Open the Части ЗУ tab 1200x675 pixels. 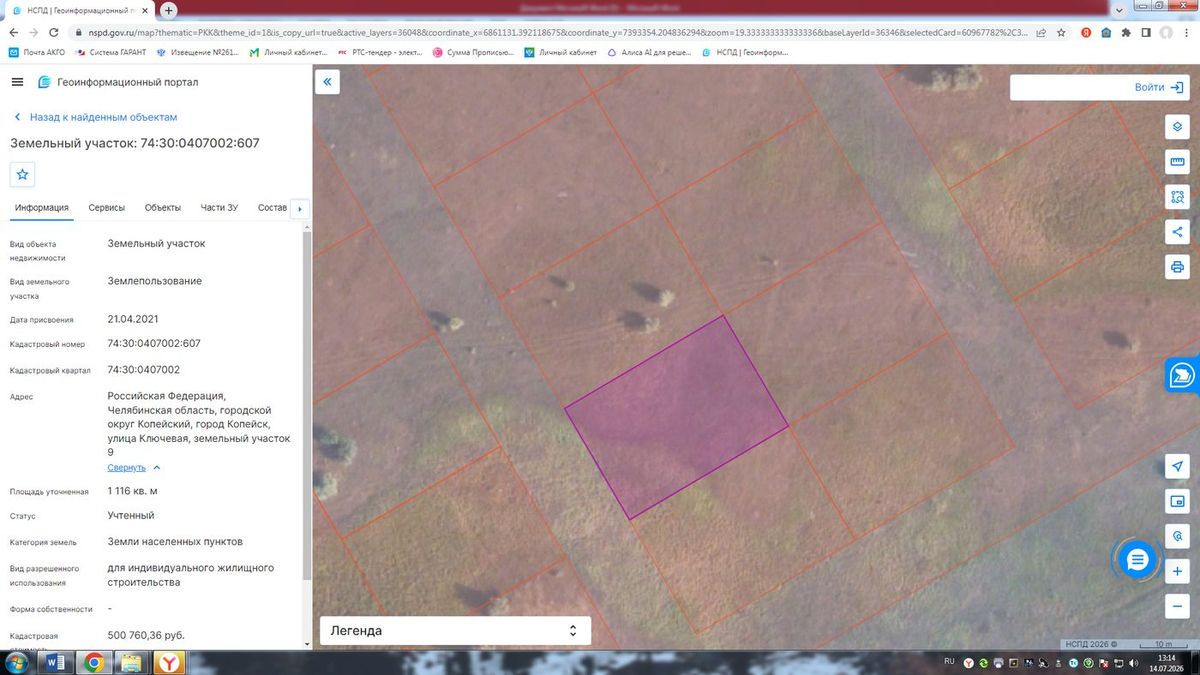219,208
